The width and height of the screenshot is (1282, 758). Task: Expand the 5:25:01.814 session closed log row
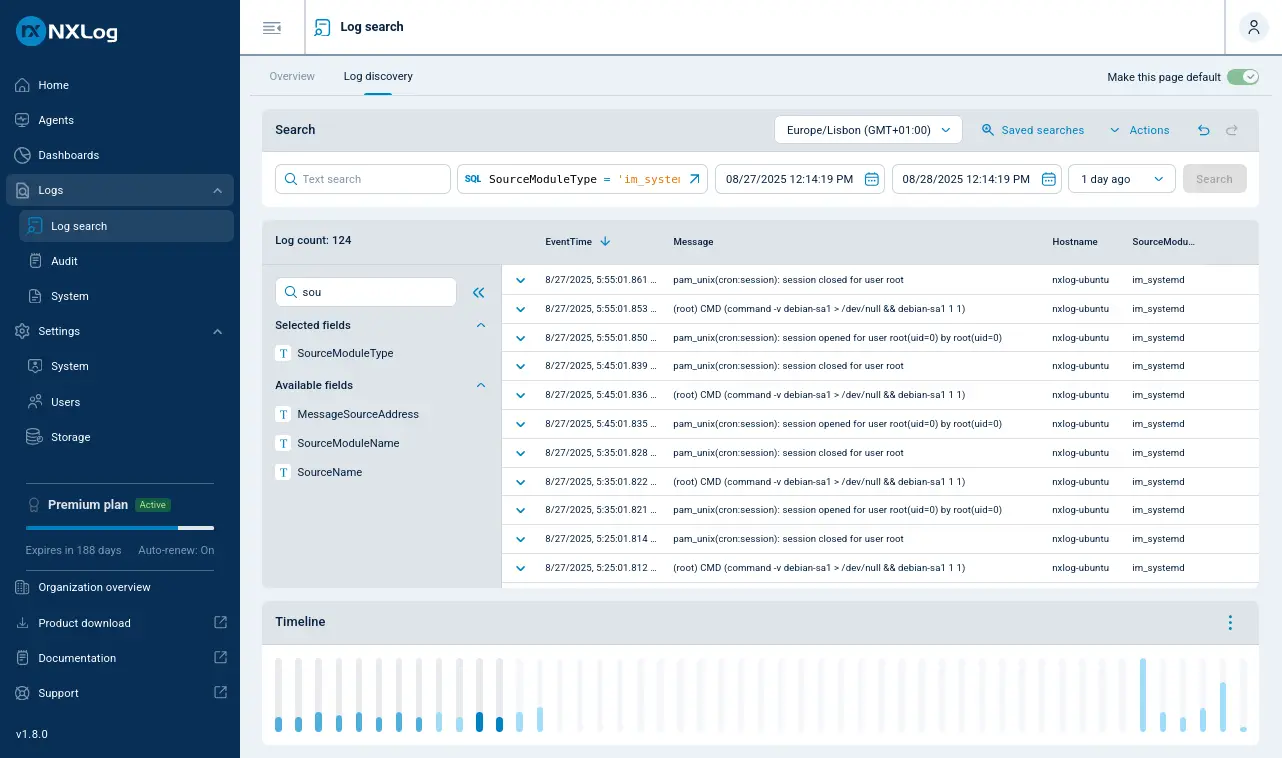(x=520, y=539)
